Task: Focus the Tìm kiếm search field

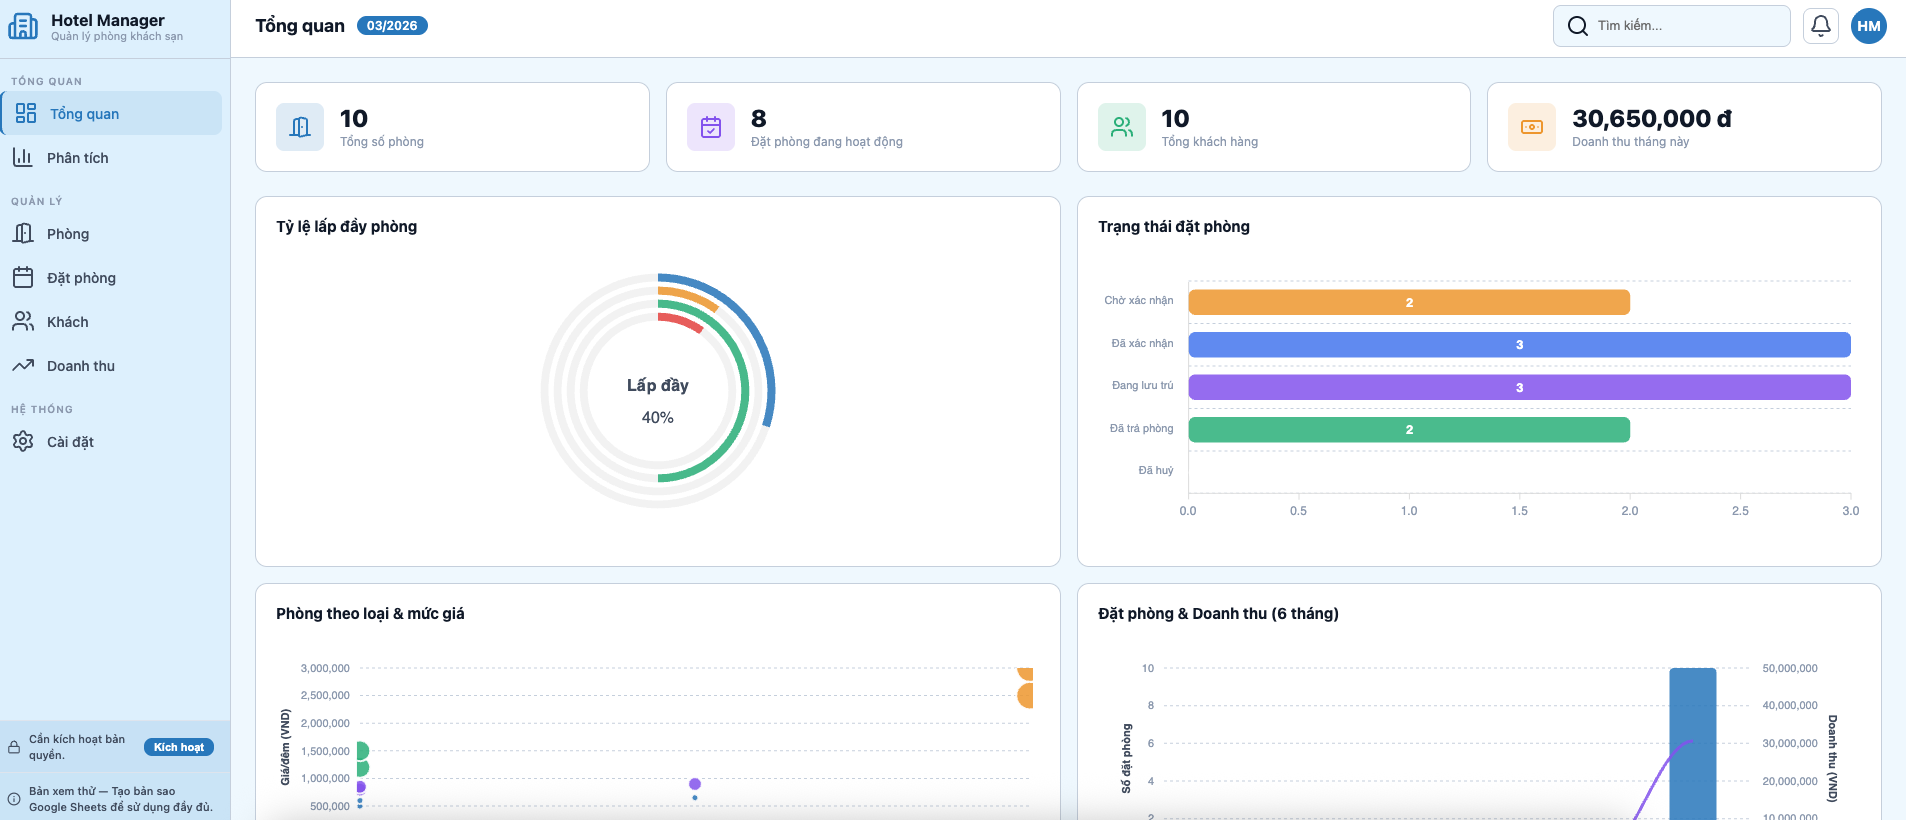Action: click(1685, 26)
